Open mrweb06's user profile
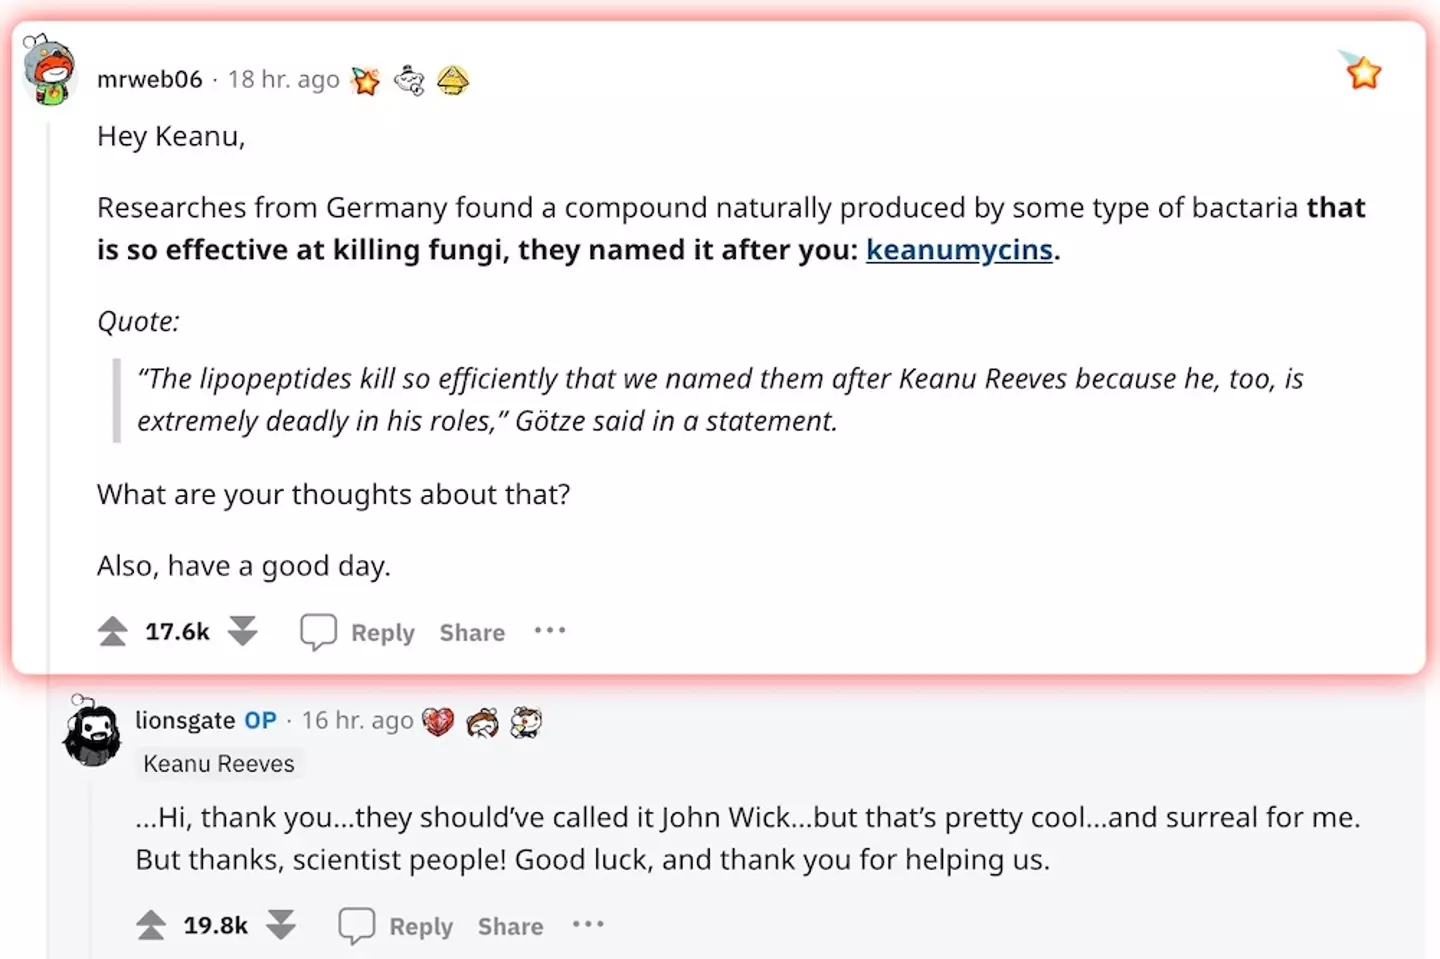This screenshot has width=1440, height=959. point(150,79)
